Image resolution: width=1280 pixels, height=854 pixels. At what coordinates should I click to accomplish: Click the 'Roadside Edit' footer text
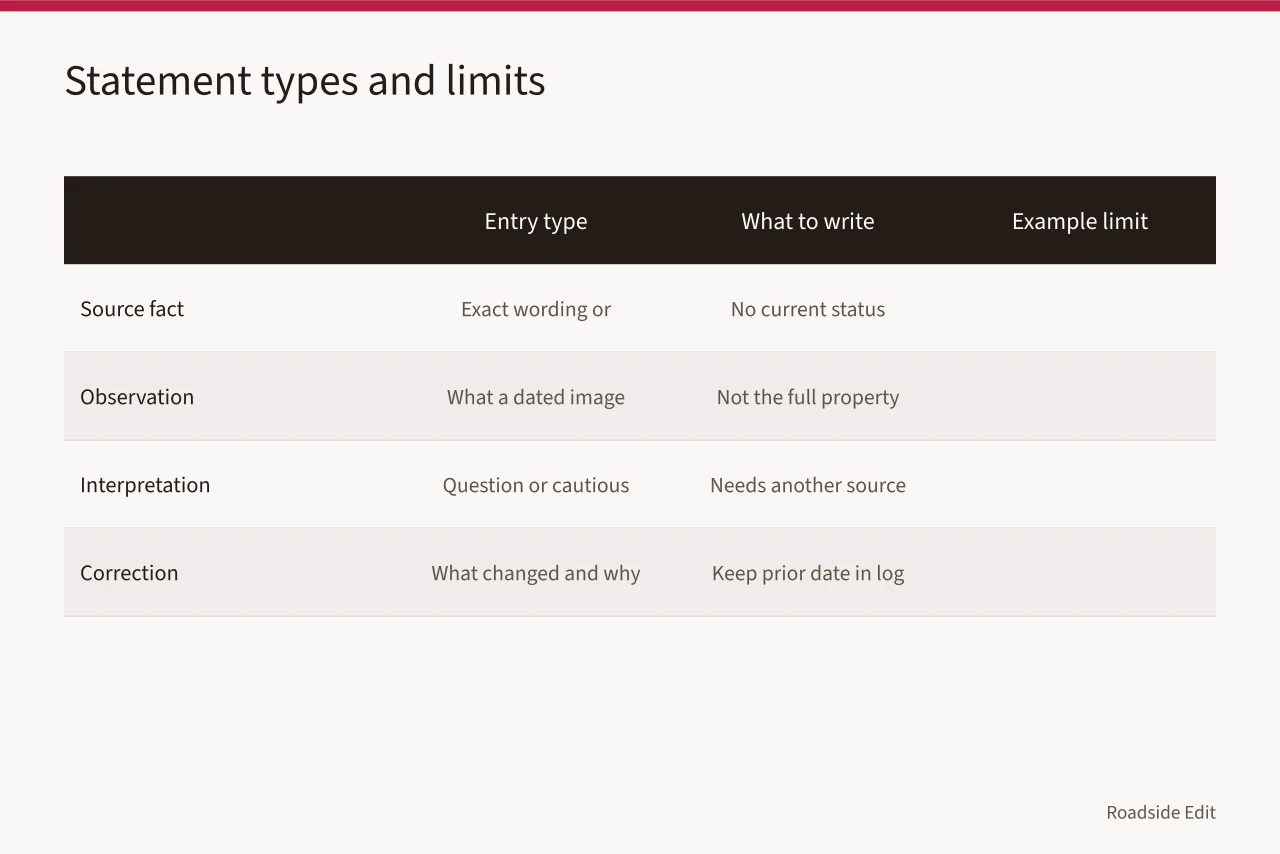(1161, 812)
